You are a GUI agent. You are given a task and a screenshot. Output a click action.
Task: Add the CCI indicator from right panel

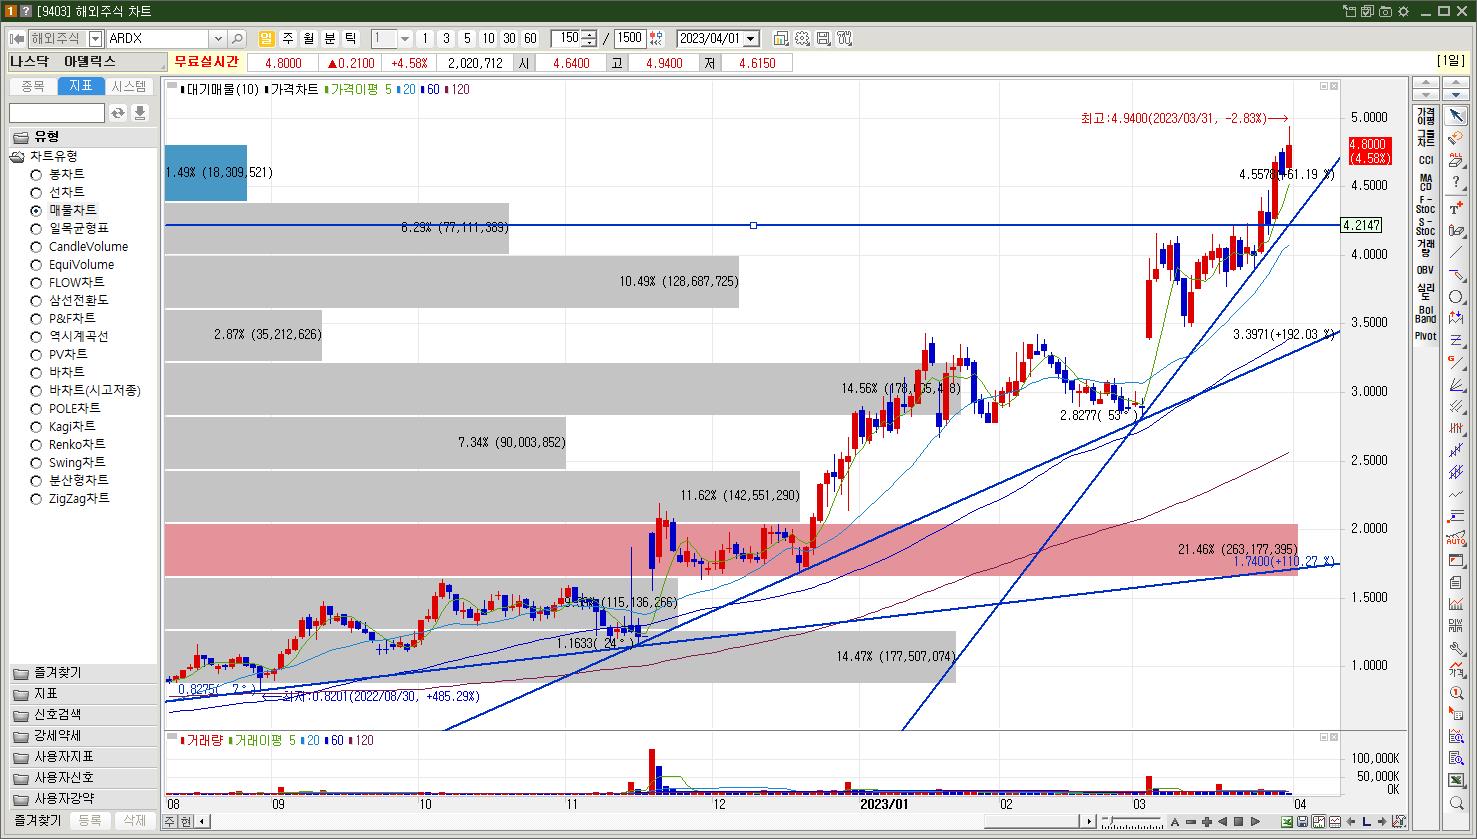click(x=1425, y=160)
